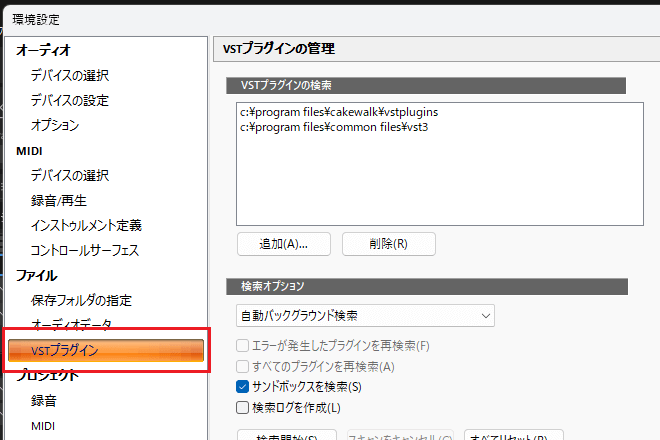
Task: Go to 録音/再生 settings page
Action: pos(59,200)
